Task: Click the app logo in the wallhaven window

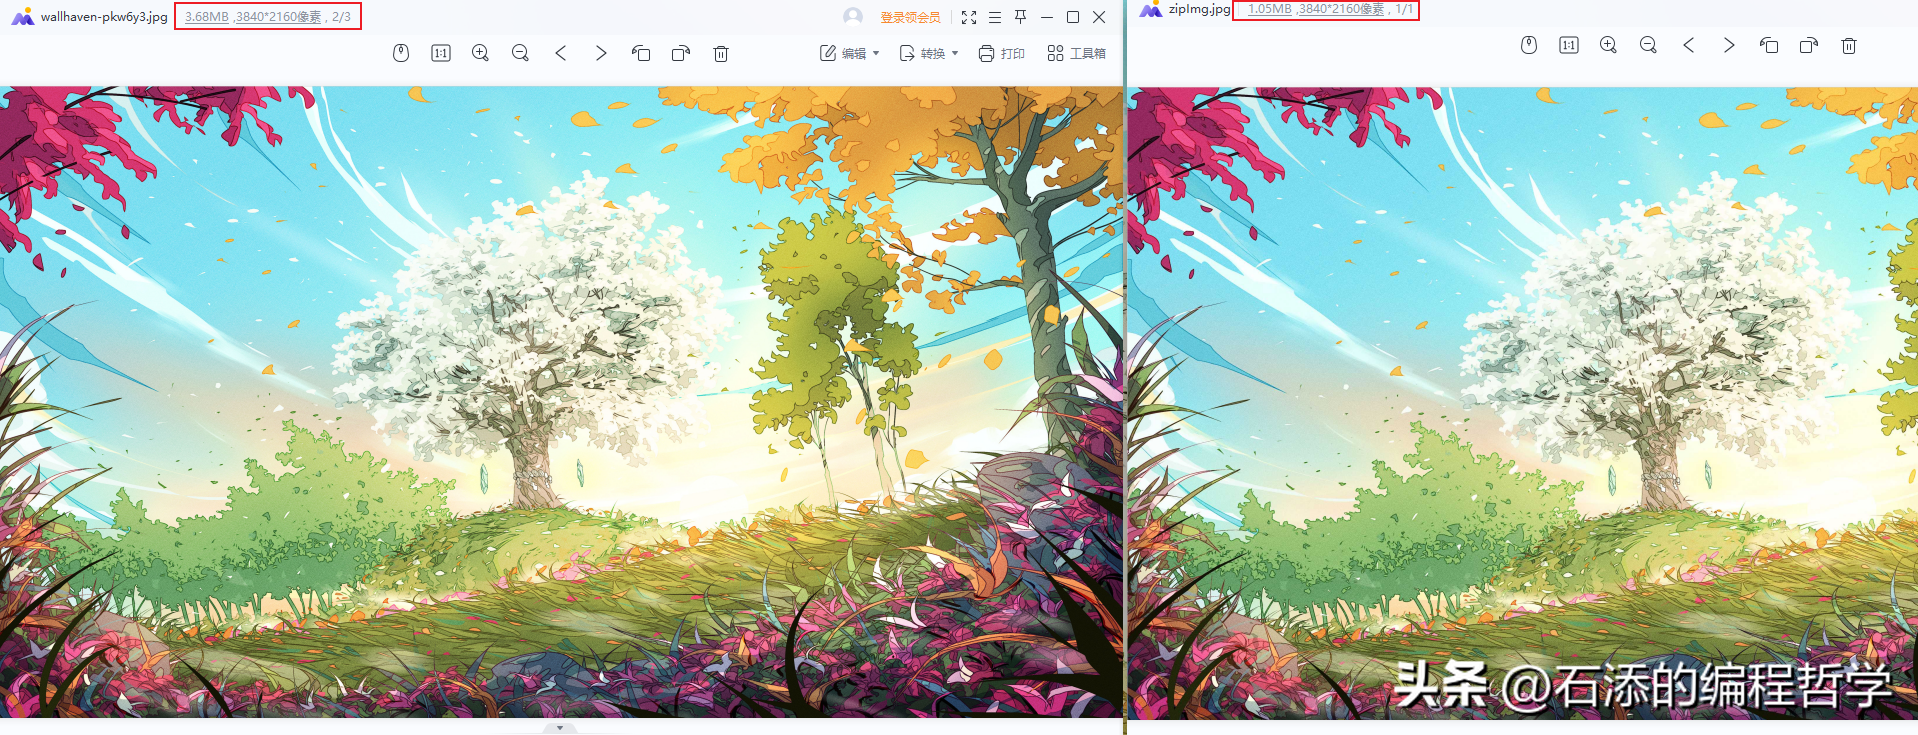Action: pyautogui.click(x=22, y=17)
